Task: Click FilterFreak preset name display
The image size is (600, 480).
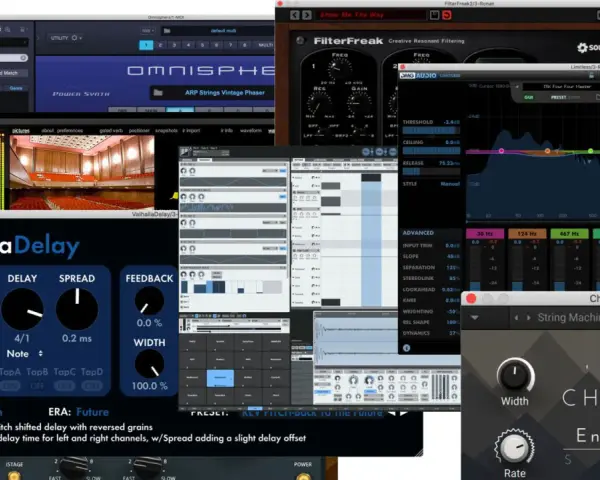Action: pos(371,15)
